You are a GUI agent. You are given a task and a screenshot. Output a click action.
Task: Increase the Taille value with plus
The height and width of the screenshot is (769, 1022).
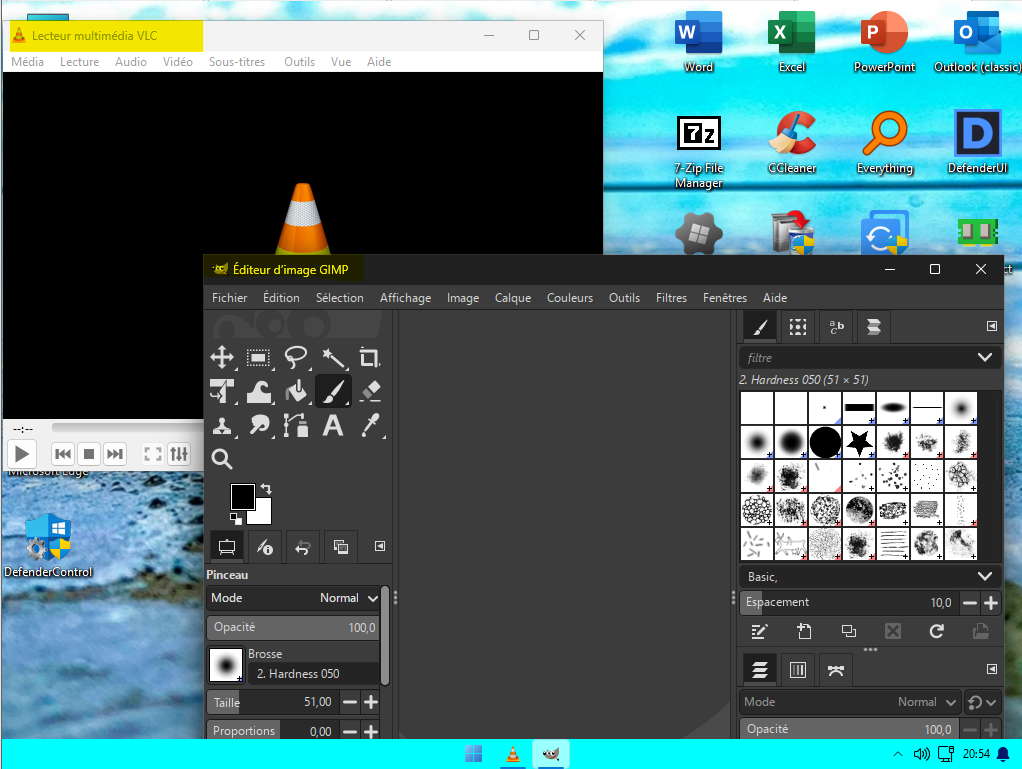point(371,702)
